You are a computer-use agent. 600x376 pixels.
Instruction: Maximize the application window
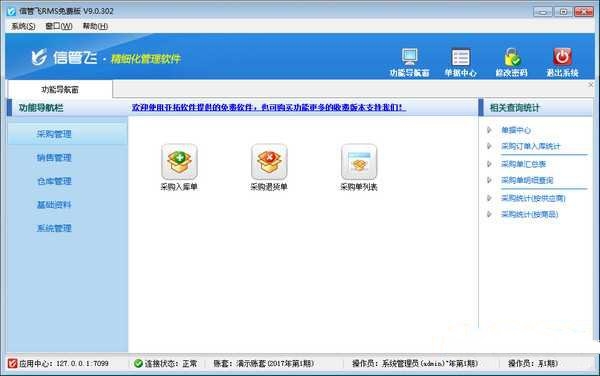point(563,12)
